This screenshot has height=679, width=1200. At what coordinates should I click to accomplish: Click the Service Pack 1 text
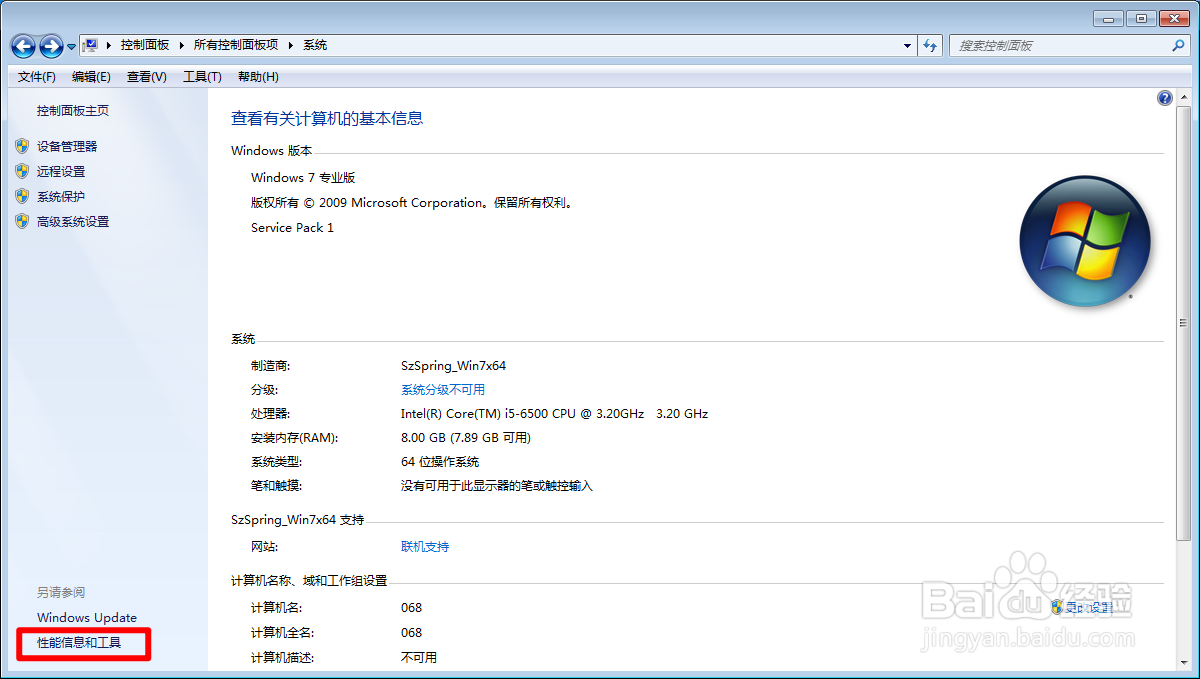tap(292, 228)
